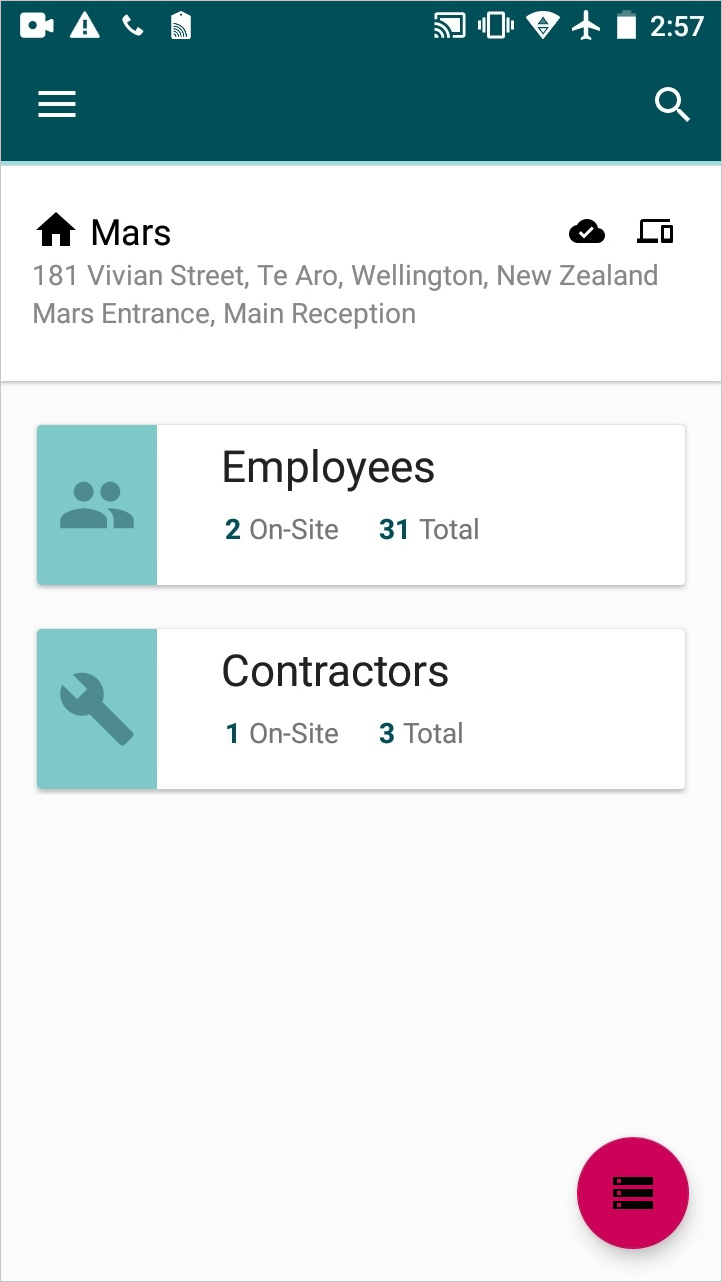Tap the warning triangle status bar icon
The height and width of the screenshot is (1282, 722).
click(x=85, y=25)
